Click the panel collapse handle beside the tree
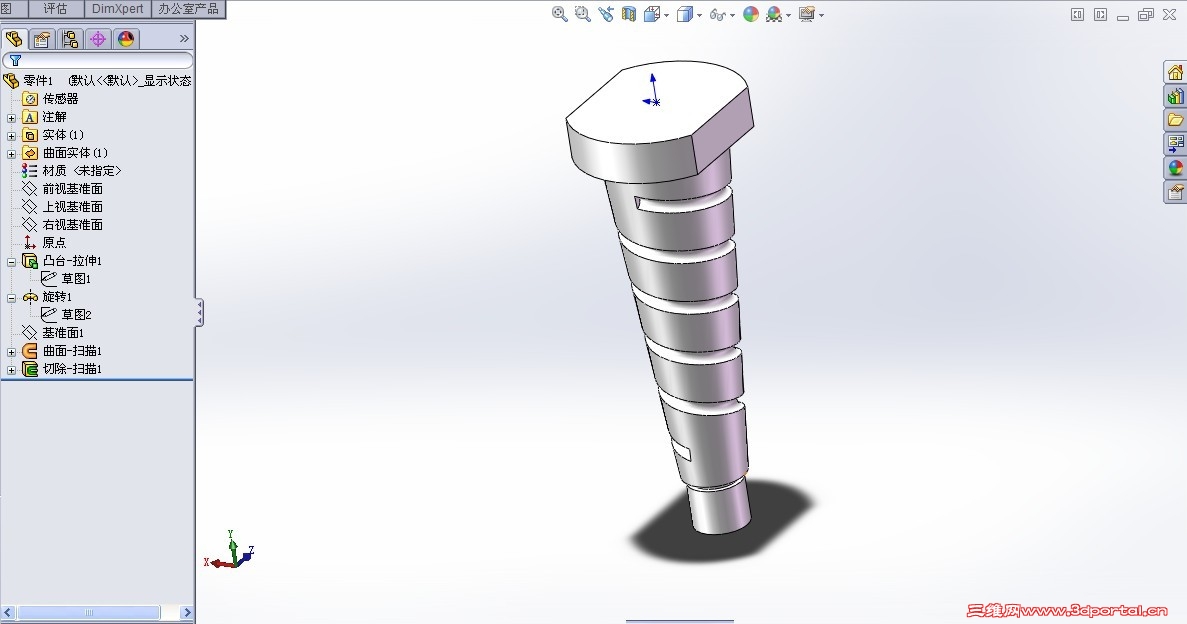The width and height of the screenshot is (1187, 624). click(199, 313)
